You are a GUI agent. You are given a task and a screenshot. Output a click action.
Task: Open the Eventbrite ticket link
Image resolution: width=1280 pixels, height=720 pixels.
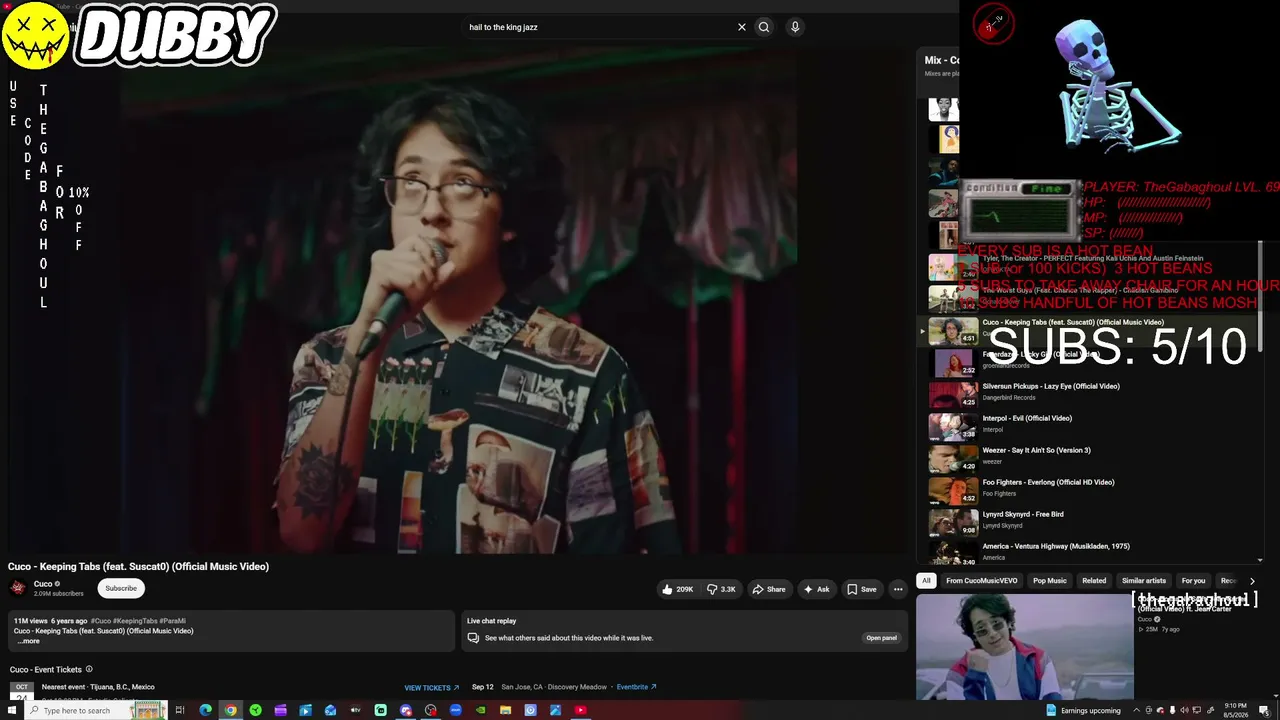click(636, 687)
